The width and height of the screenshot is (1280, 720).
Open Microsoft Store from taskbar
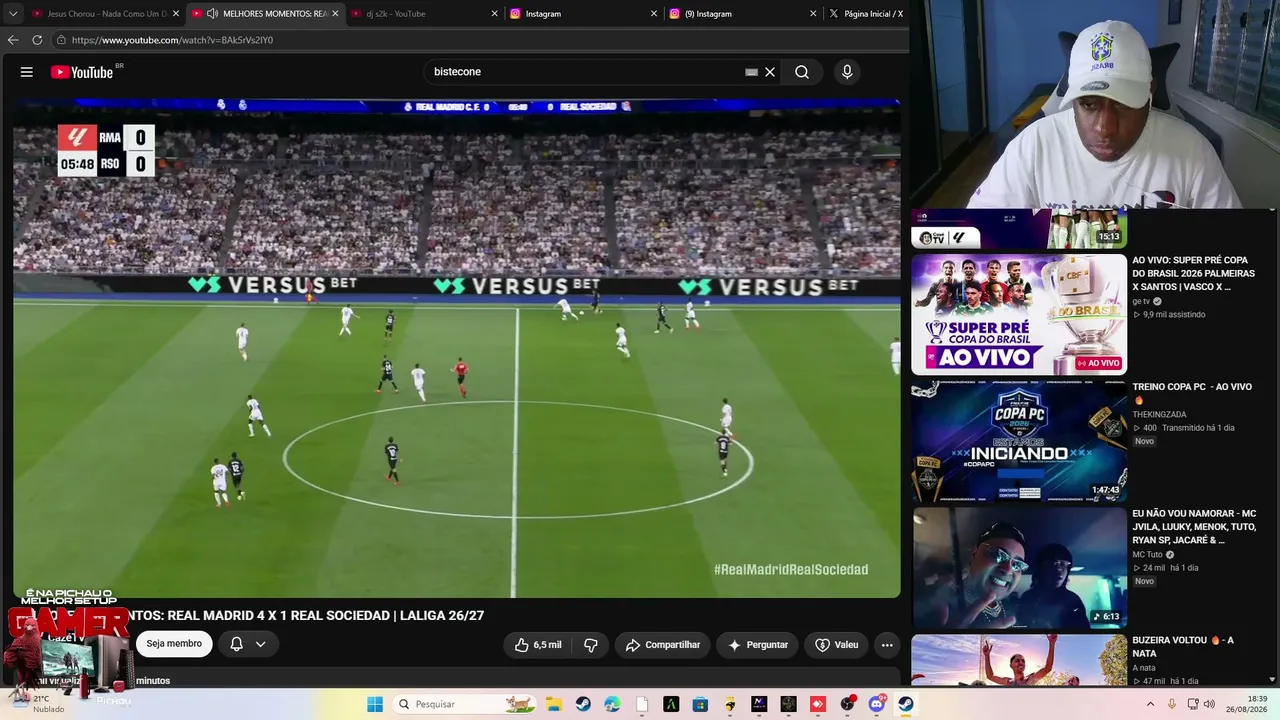[x=700, y=704]
